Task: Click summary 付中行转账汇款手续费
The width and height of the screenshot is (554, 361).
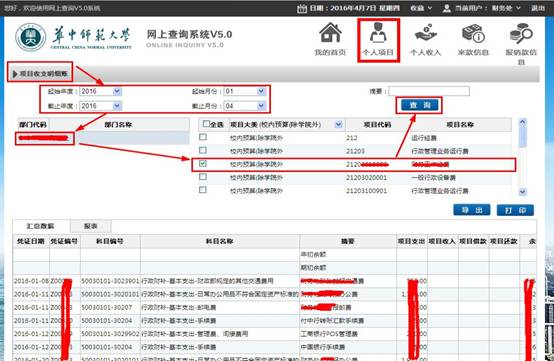Action: (x=332, y=321)
